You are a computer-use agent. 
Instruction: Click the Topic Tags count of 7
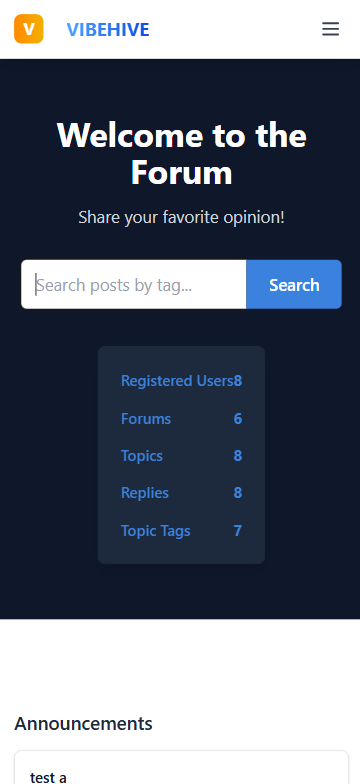(x=238, y=530)
